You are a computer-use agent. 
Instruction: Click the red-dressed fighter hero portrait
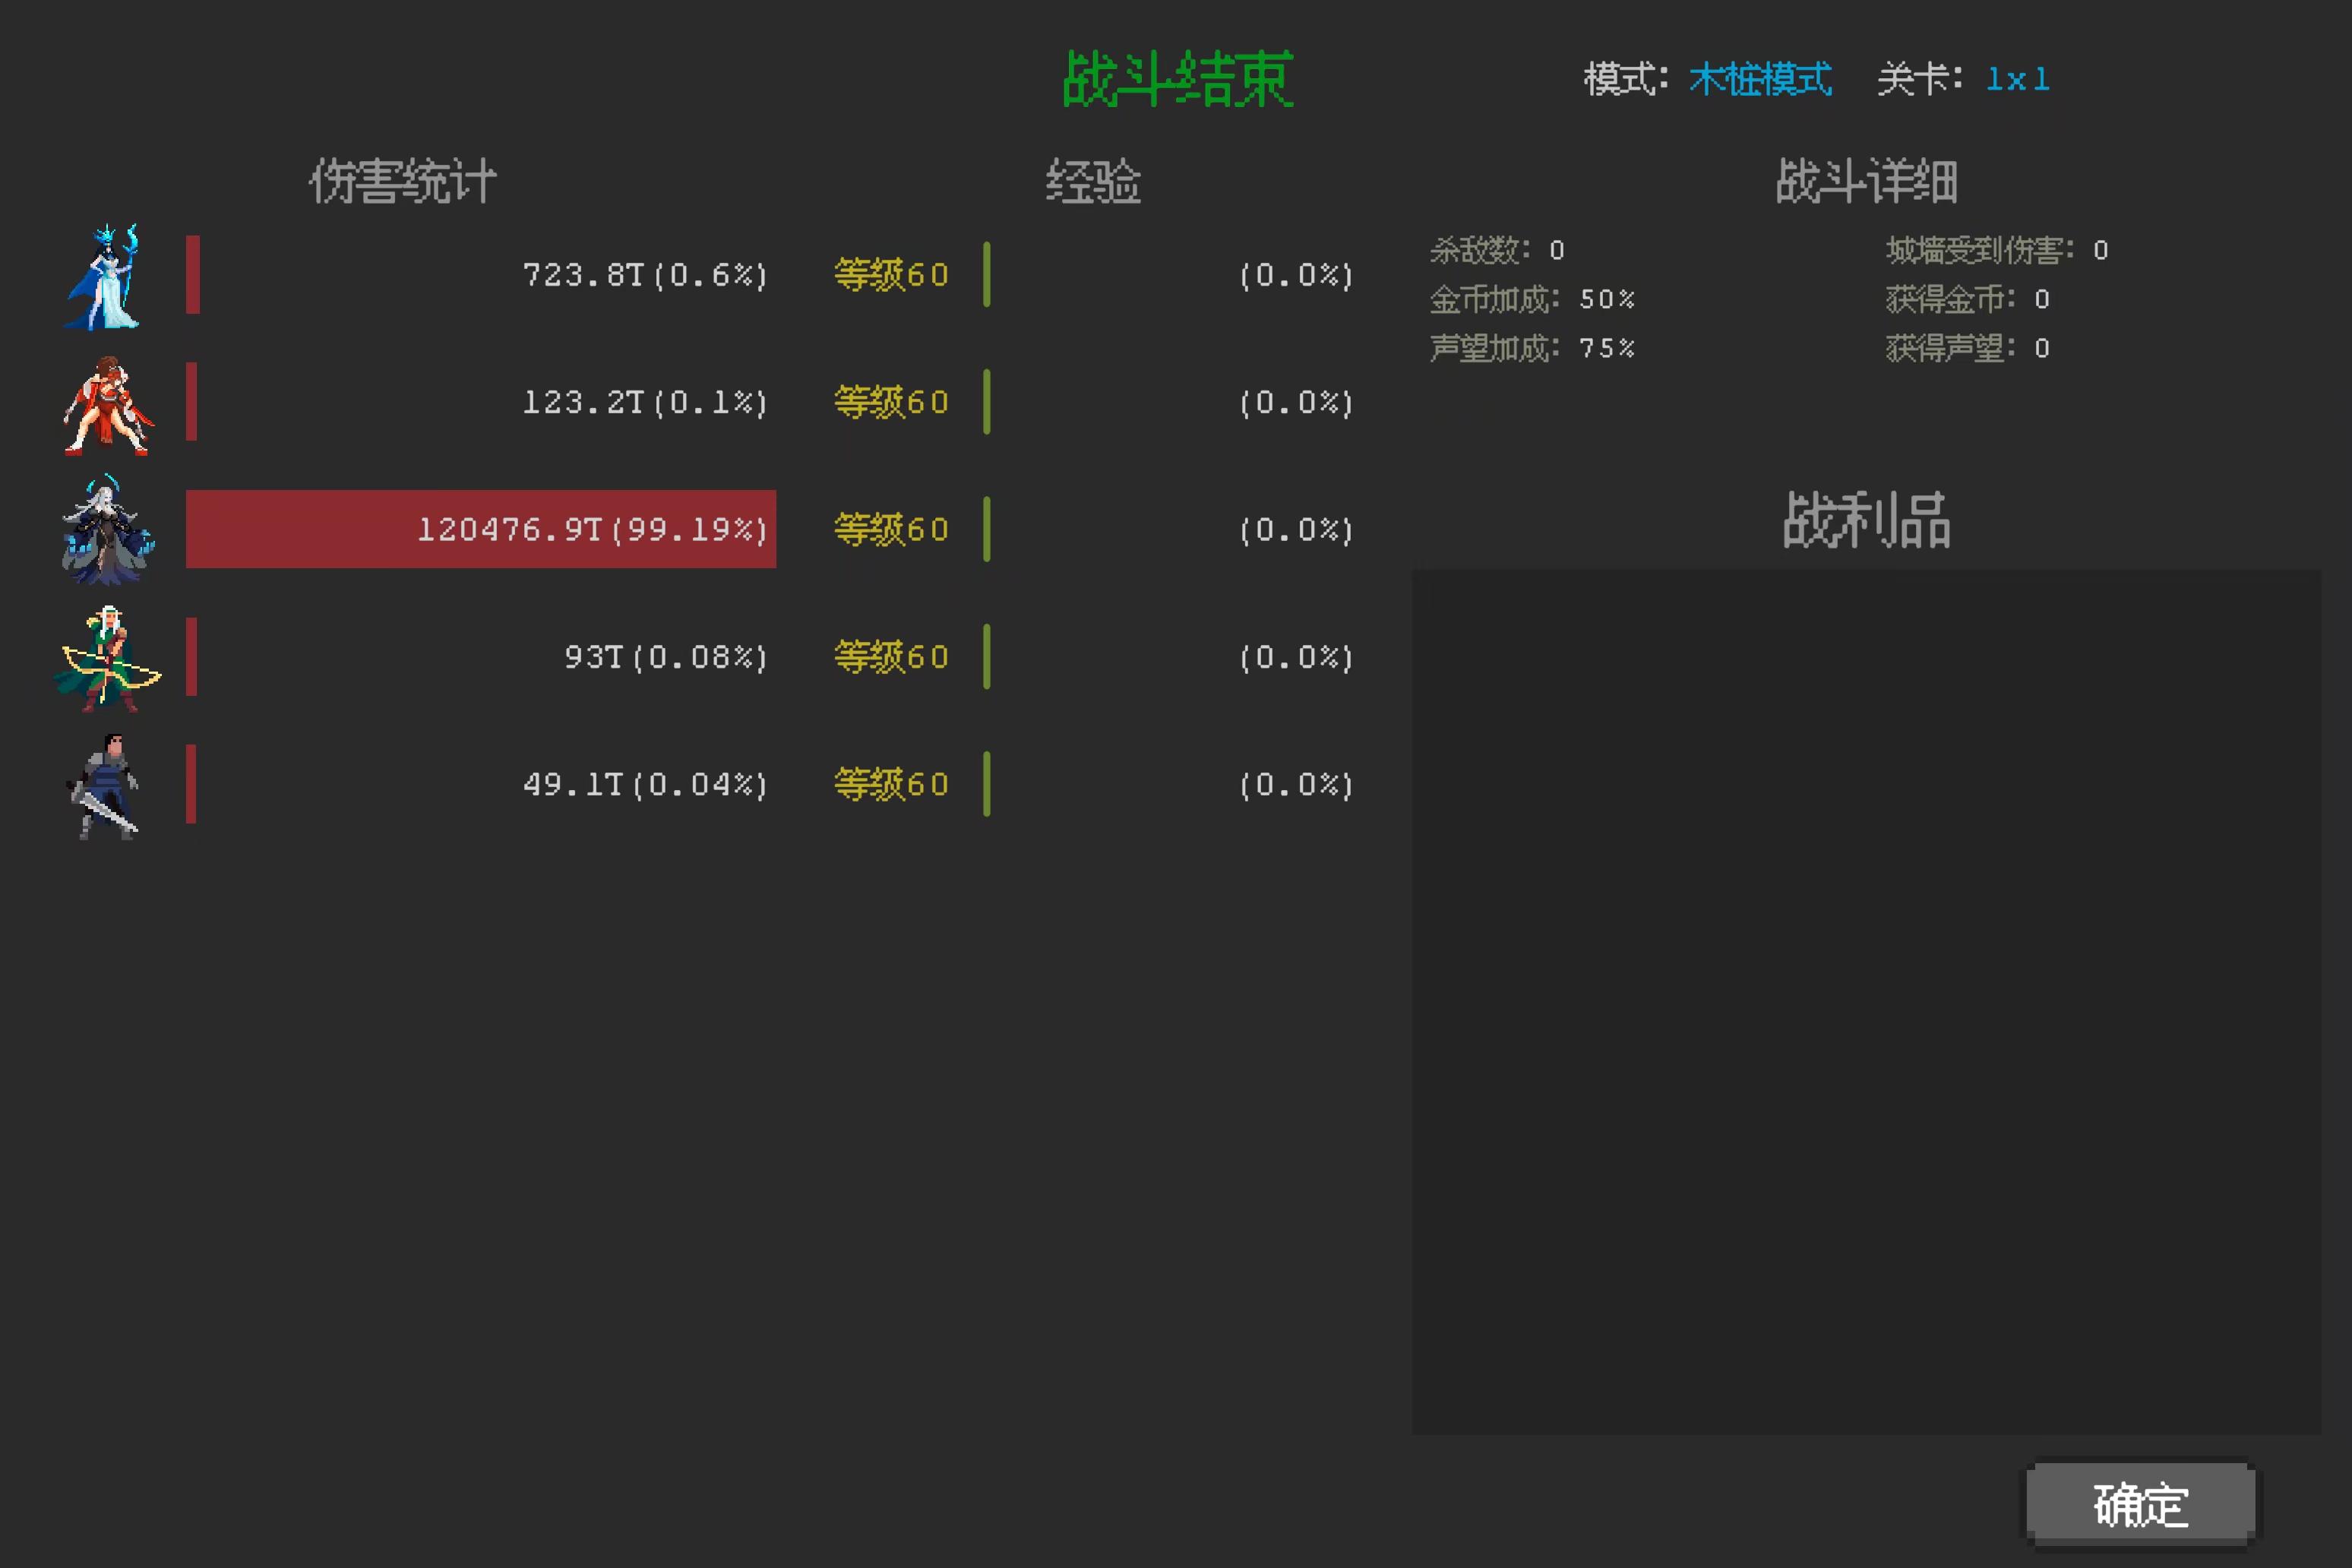coord(108,405)
